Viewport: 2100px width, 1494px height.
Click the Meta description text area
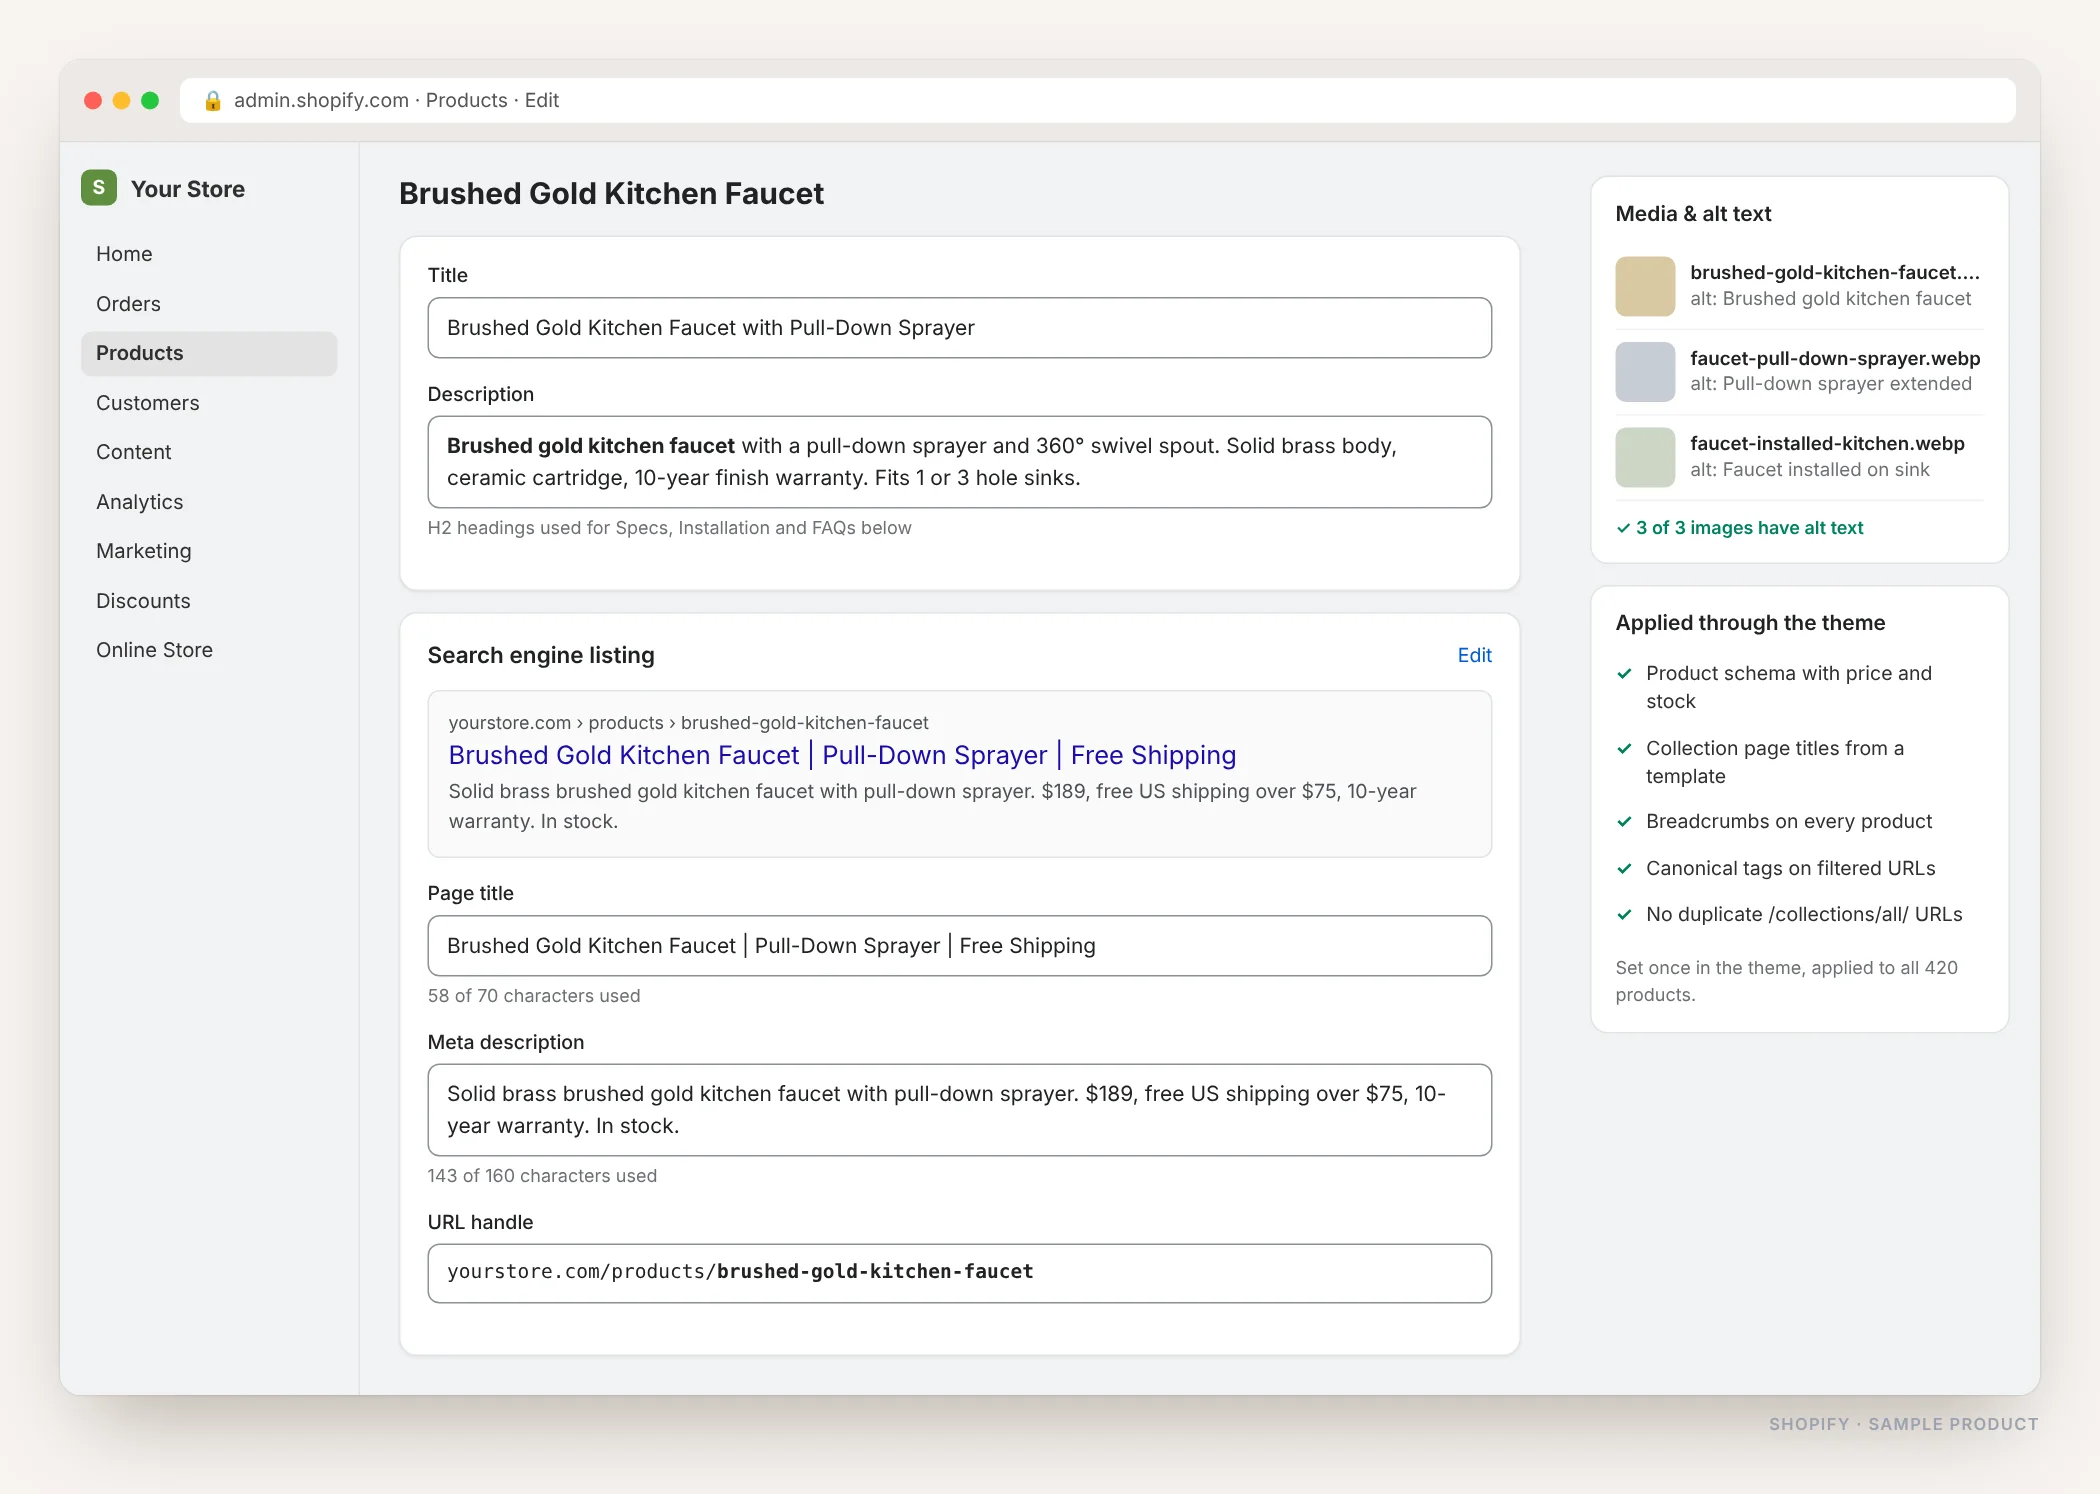point(959,1110)
